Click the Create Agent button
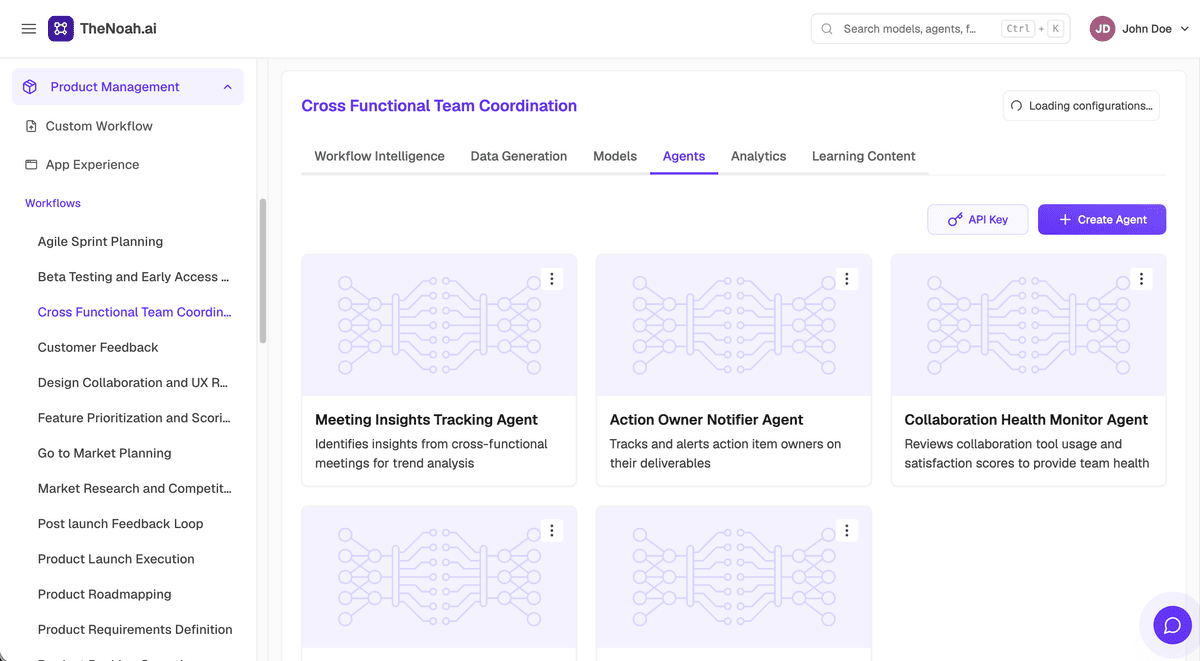Screen dimensions: 1200x661 click(x=1102, y=219)
